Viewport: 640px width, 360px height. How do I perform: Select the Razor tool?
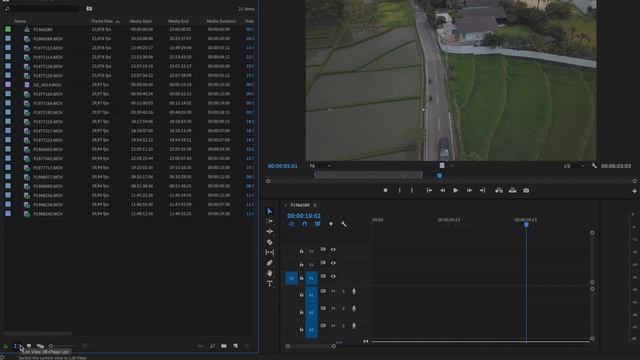pyautogui.click(x=269, y=242)
